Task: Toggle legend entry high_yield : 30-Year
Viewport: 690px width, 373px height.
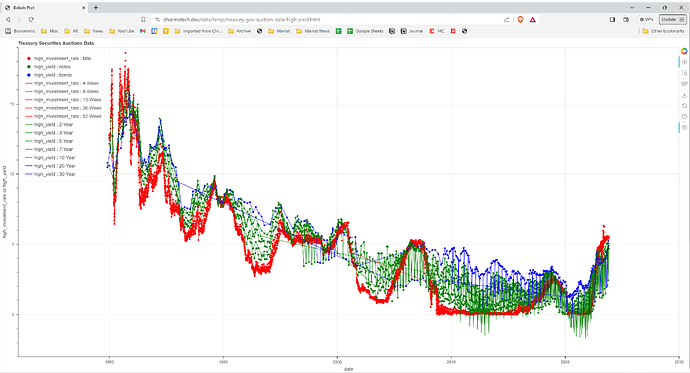Action: [50, 174]
